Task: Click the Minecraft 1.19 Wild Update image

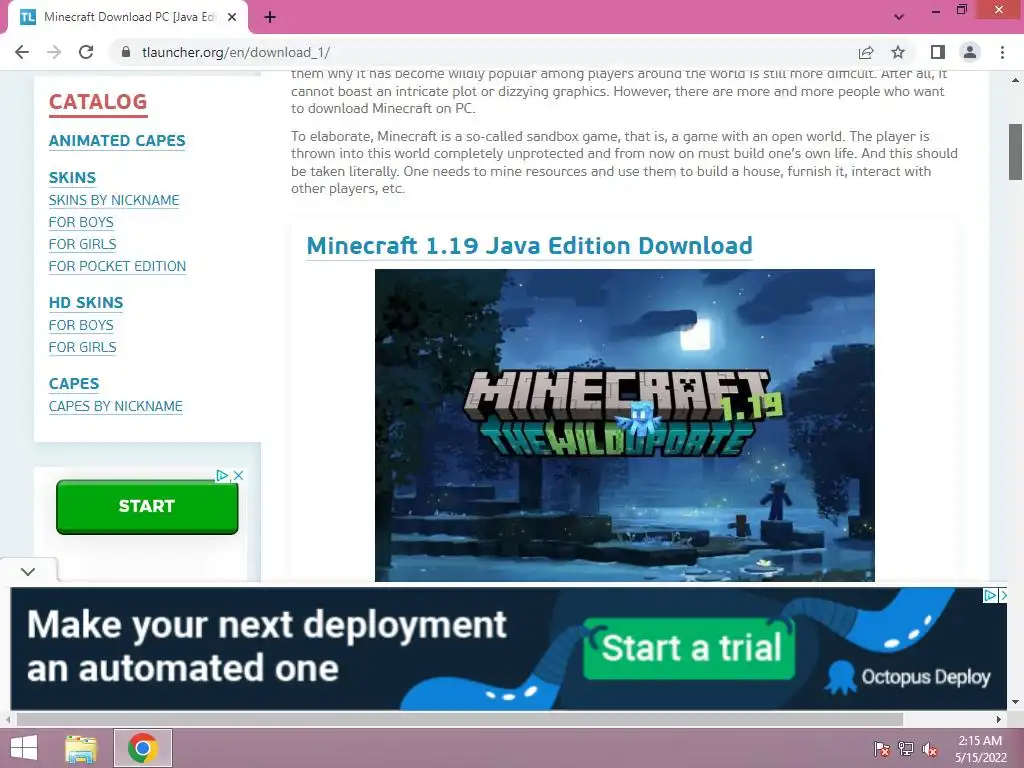Action: (x=624, y=425)
